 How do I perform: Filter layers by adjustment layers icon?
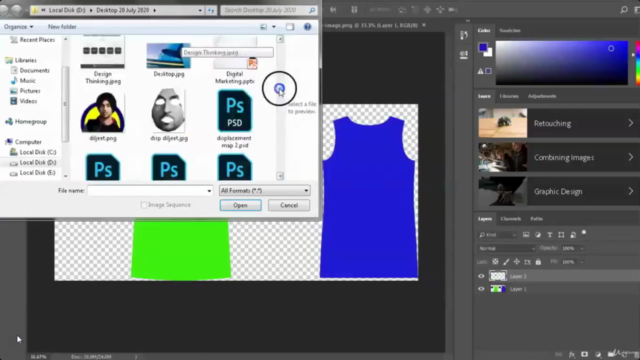click(538, 235)
